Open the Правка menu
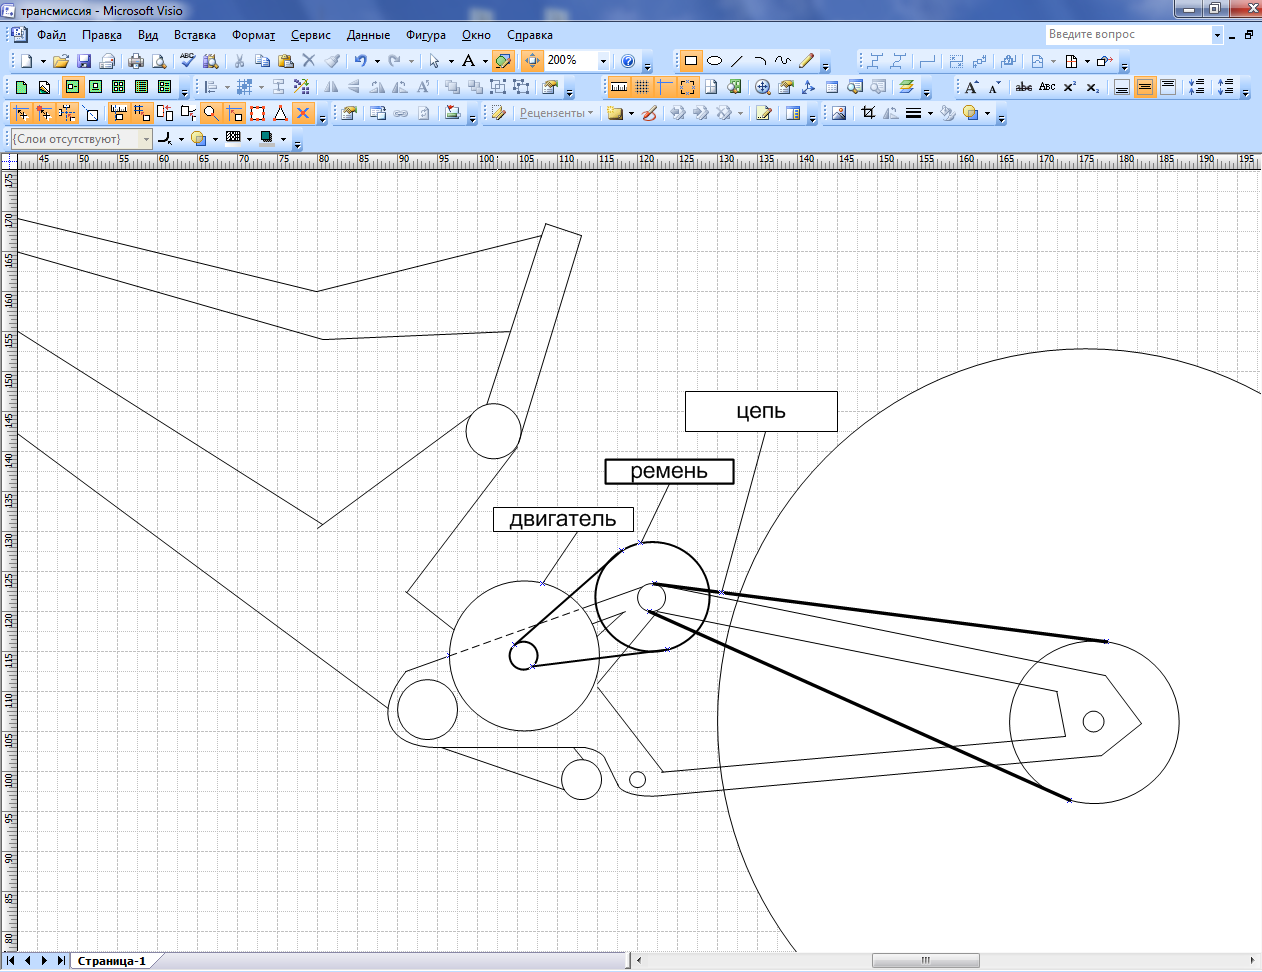Screen dimensions: 1262x972 (102, 35)
